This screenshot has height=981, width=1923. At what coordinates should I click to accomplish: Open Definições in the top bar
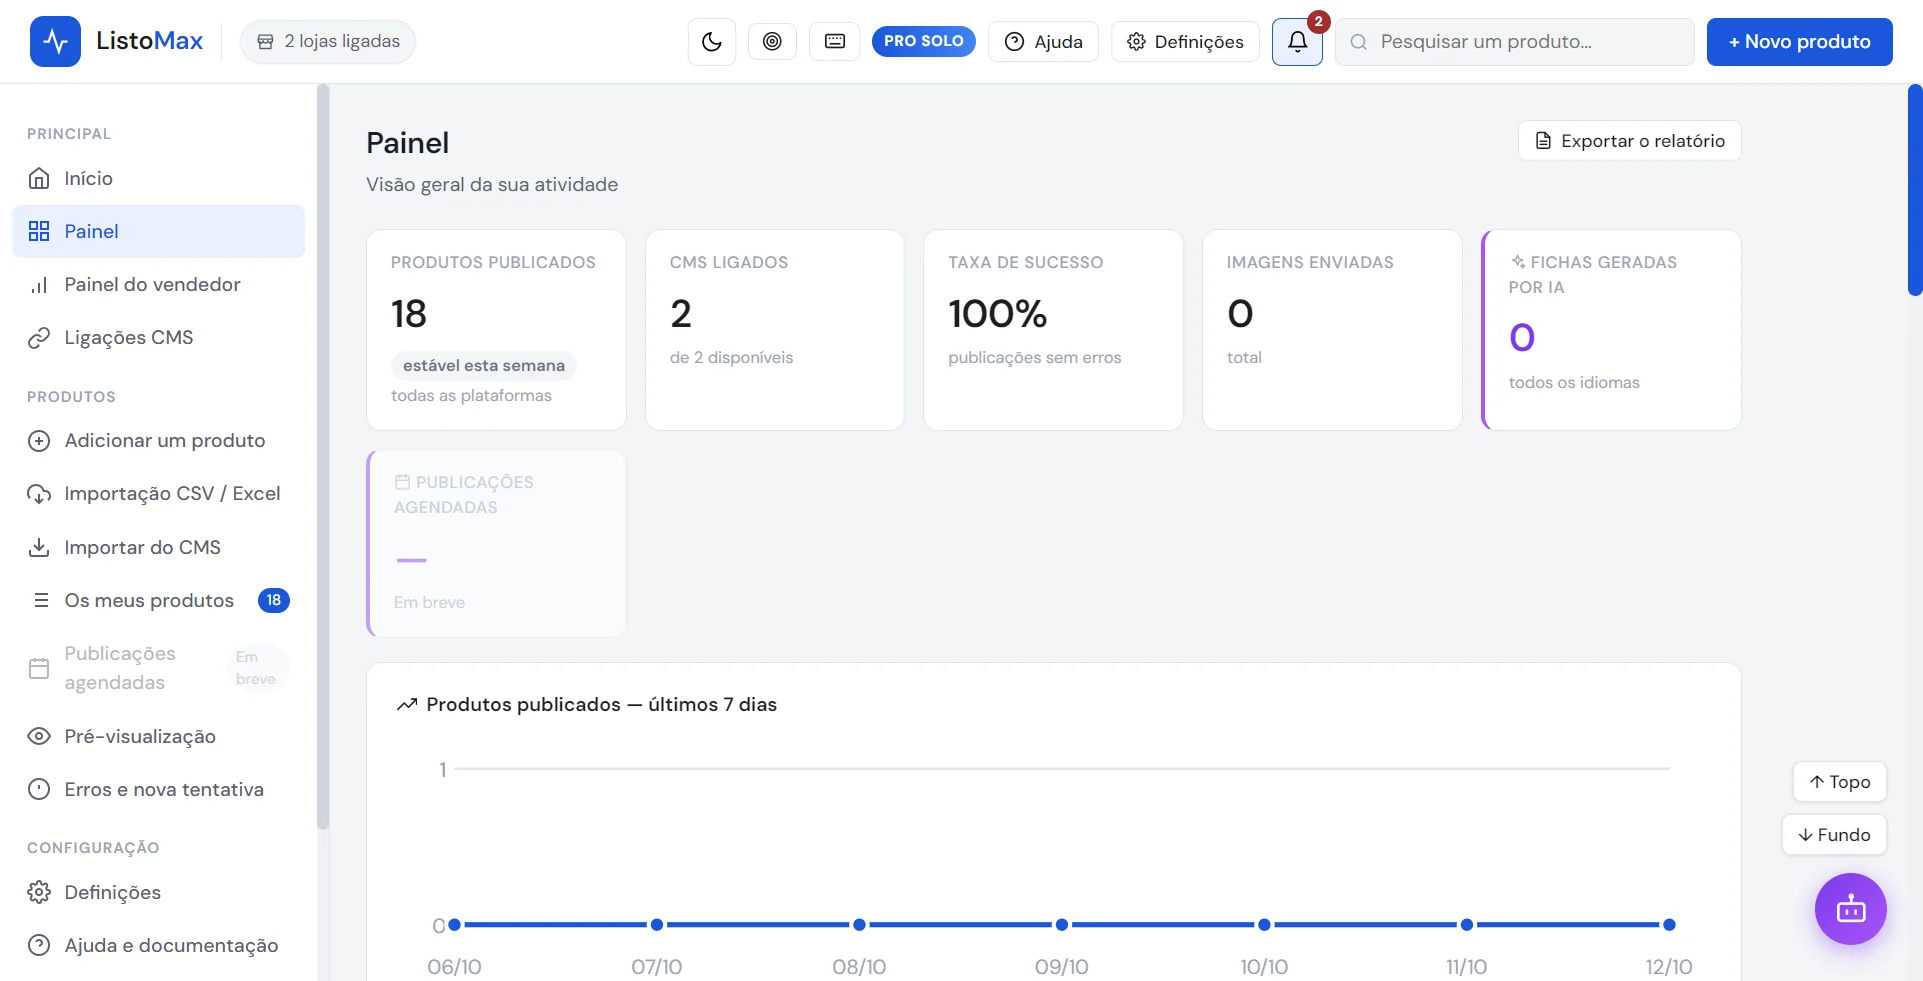(x=1185, y=41)
